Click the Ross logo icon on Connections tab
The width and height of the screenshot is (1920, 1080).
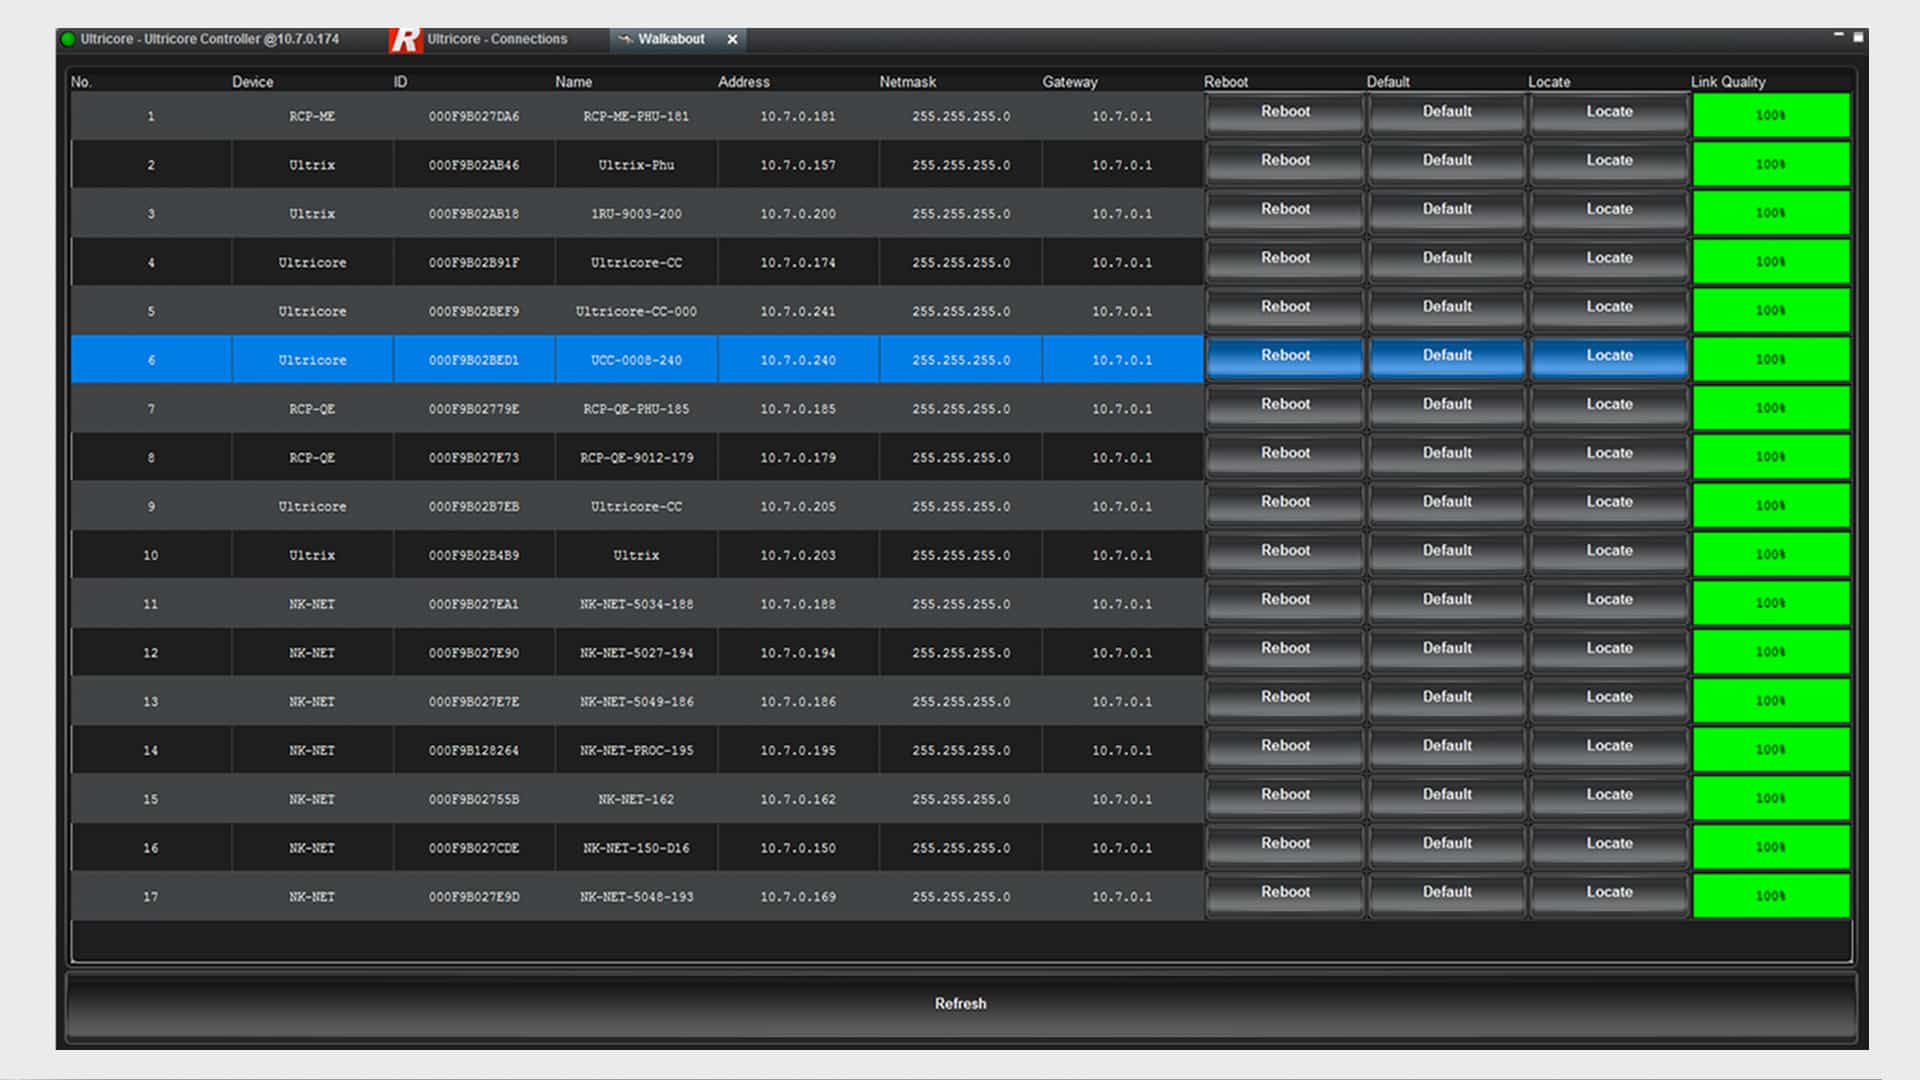405,39
